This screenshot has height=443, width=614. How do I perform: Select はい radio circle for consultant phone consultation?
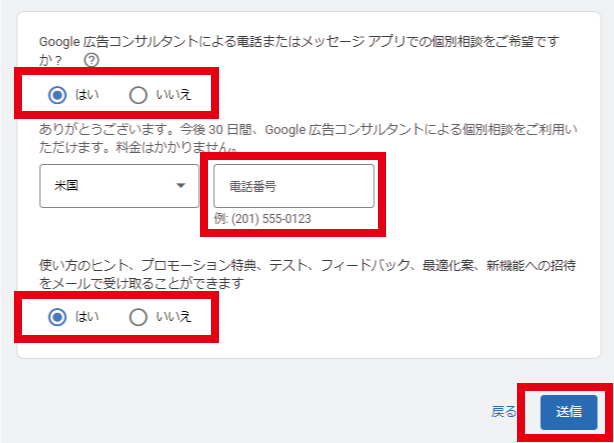(x=57, y=95)
